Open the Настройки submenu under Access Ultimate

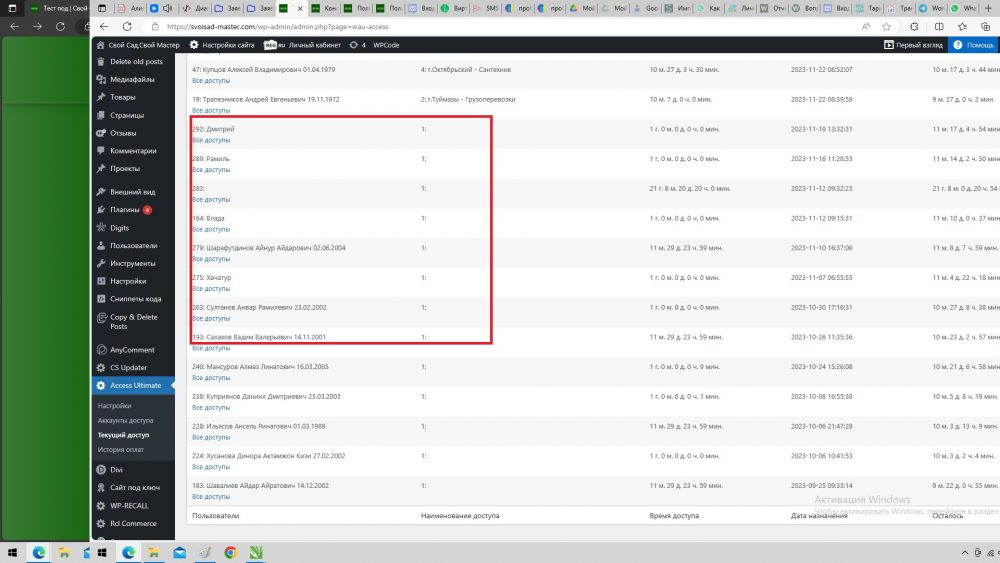(114, 406)
